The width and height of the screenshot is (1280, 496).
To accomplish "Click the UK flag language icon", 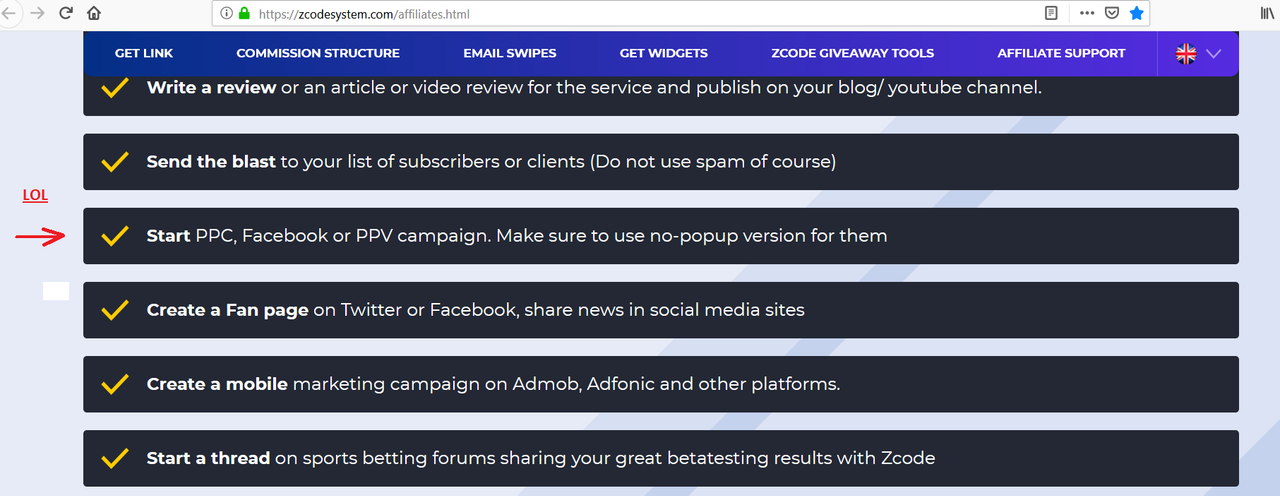I will tap(1186, 54).
